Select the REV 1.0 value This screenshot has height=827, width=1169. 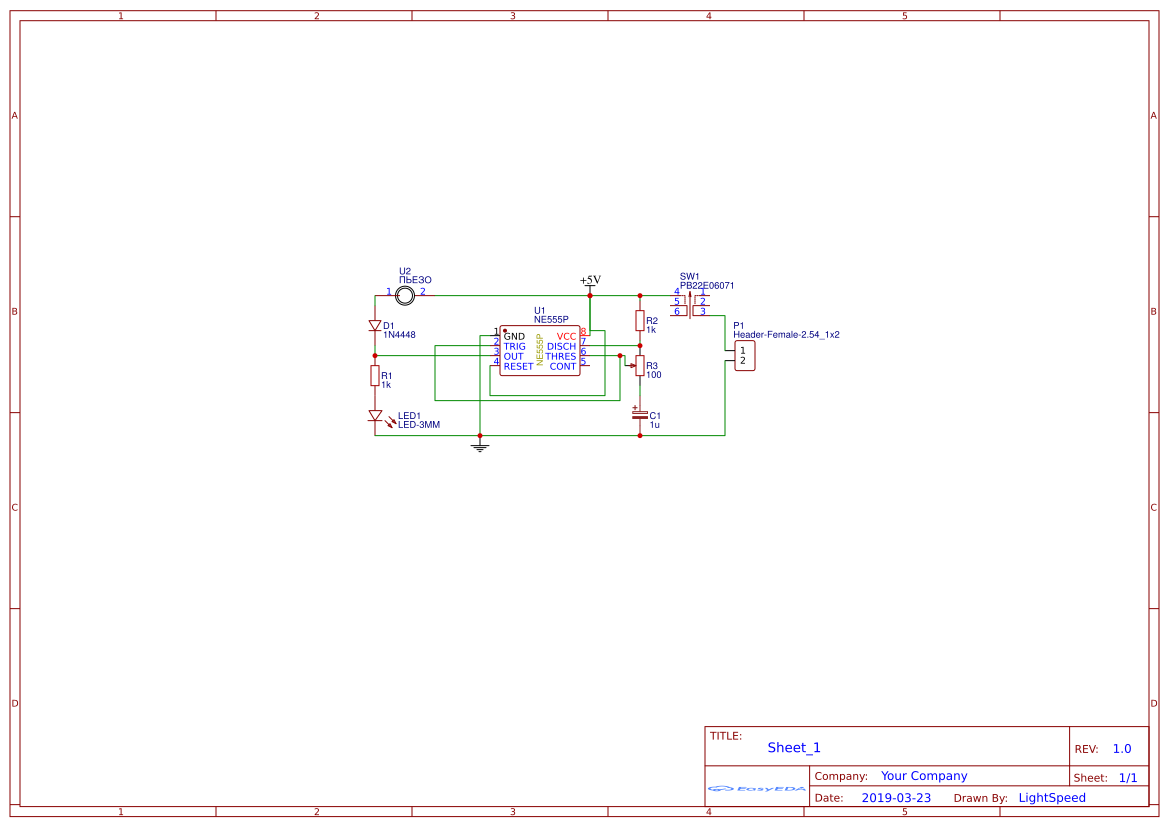1120,747
